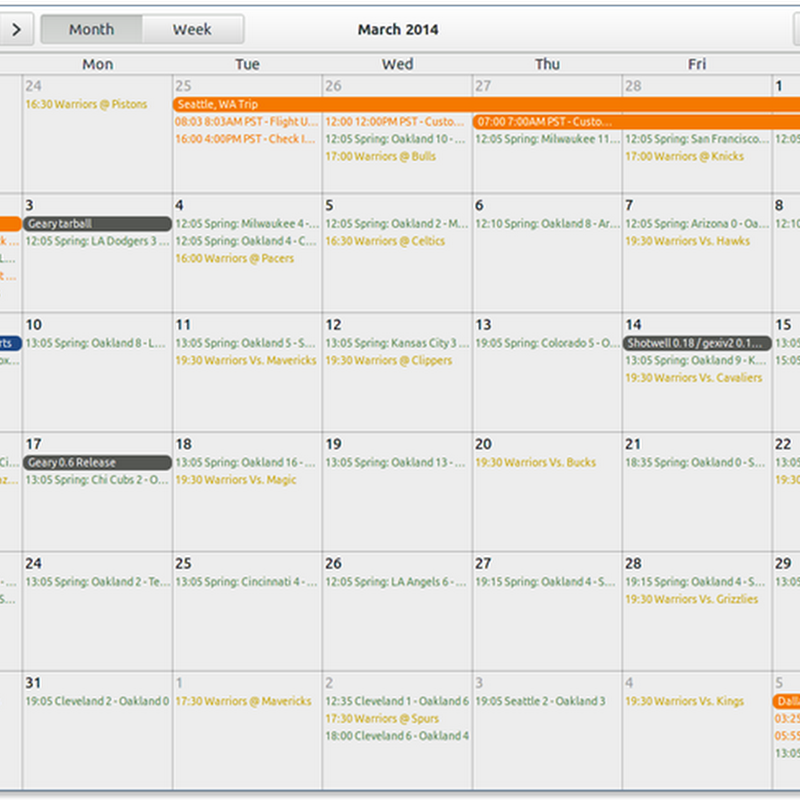Screen dimensions: 800x800
Task: Open the 07:00 7:00AM PST Custo event bar
Action: tap(636, 121)
